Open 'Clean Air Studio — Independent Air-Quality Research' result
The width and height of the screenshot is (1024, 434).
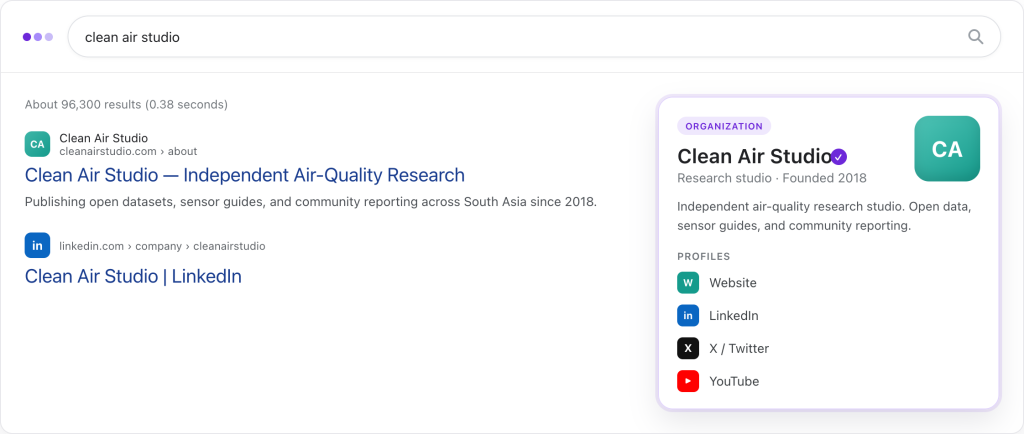pyautogui.click(x=245, y=175)
